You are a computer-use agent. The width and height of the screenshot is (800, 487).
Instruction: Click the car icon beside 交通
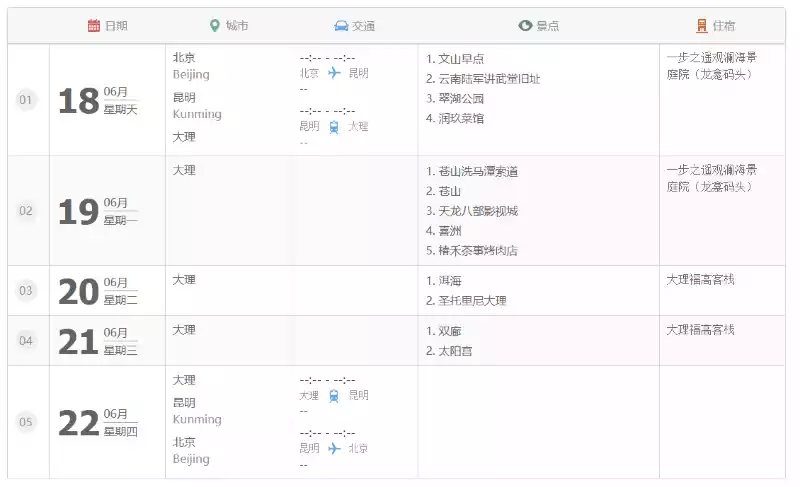point(341,26)
